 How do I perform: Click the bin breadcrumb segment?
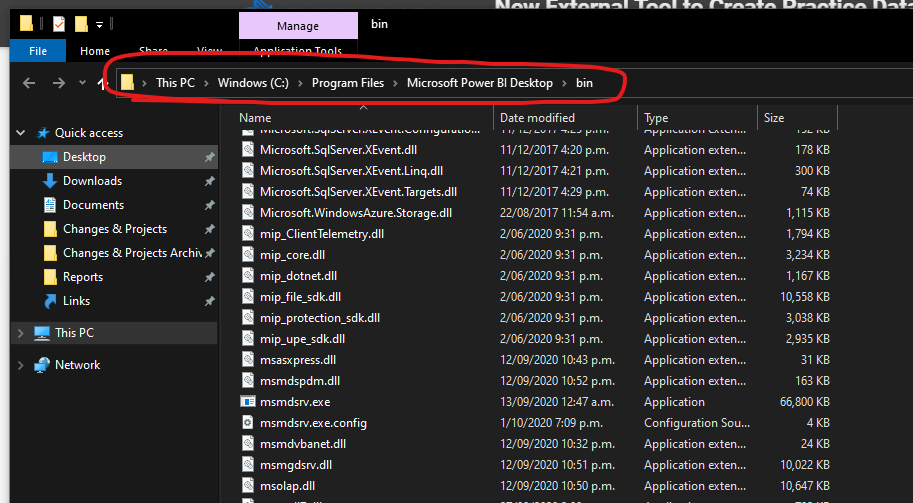pos(585,83)
